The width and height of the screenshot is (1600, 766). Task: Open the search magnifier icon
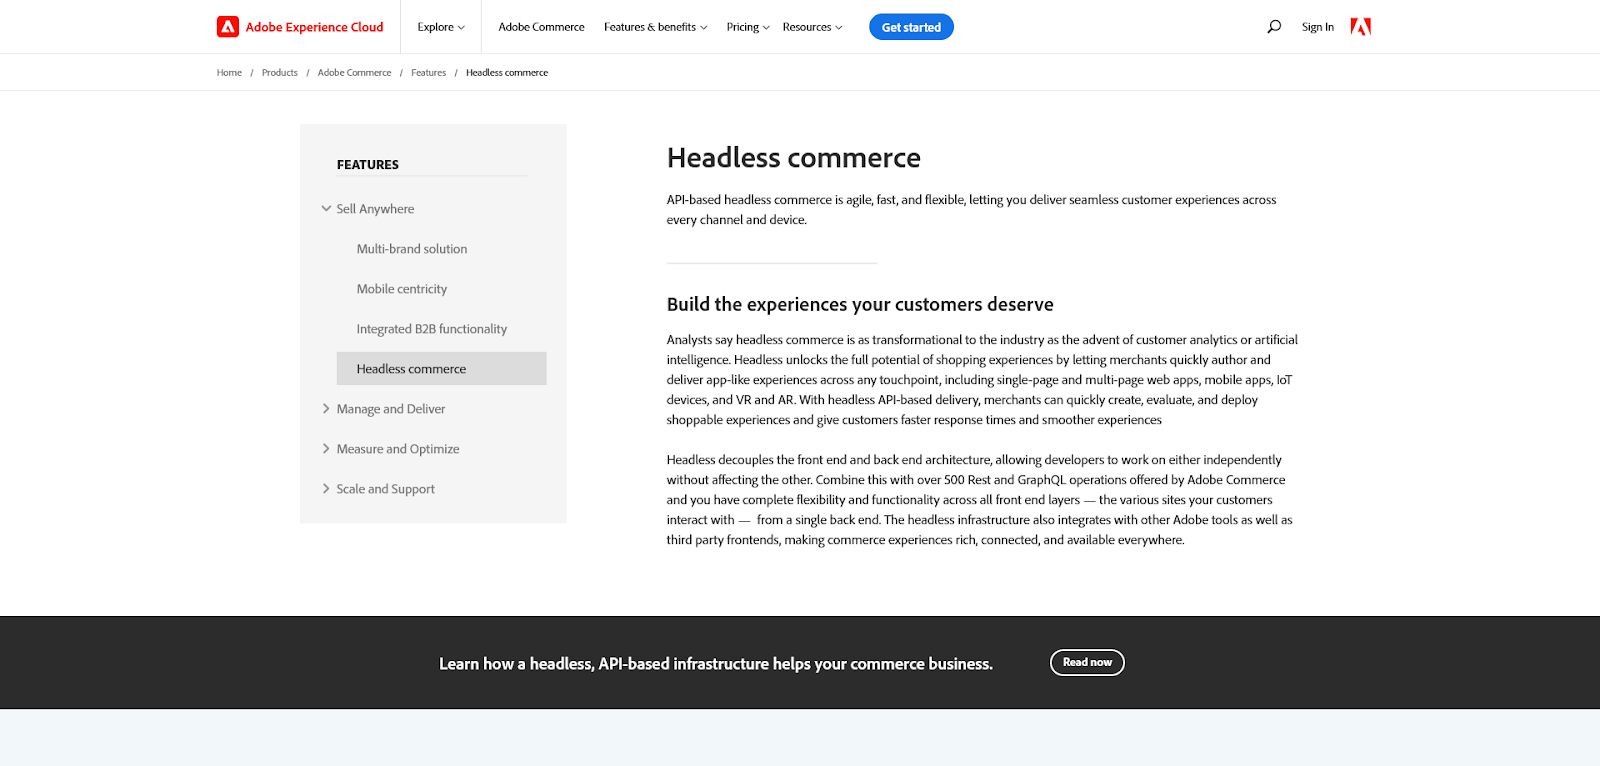pos(1274,27)
